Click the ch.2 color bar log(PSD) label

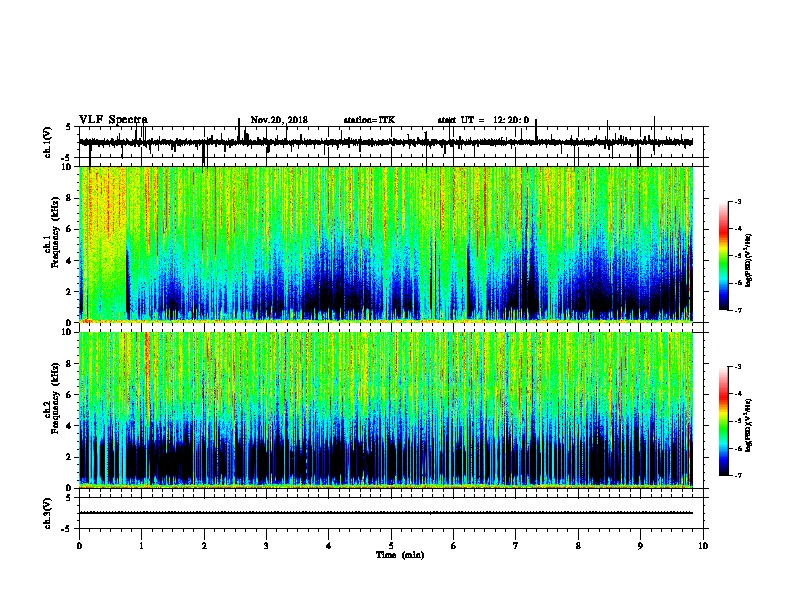748,425
